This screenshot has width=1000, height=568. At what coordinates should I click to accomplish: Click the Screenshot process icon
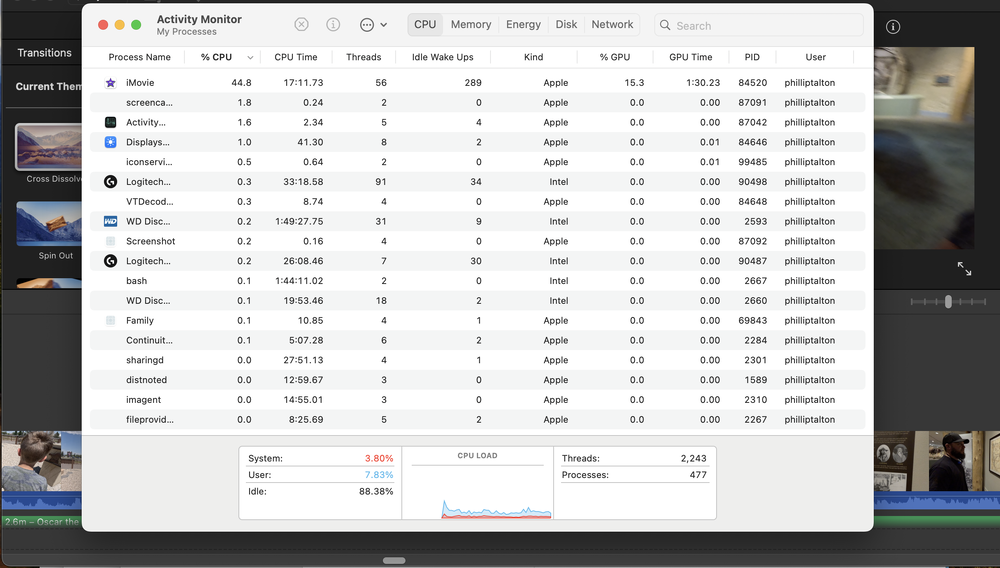coord(110,241)
